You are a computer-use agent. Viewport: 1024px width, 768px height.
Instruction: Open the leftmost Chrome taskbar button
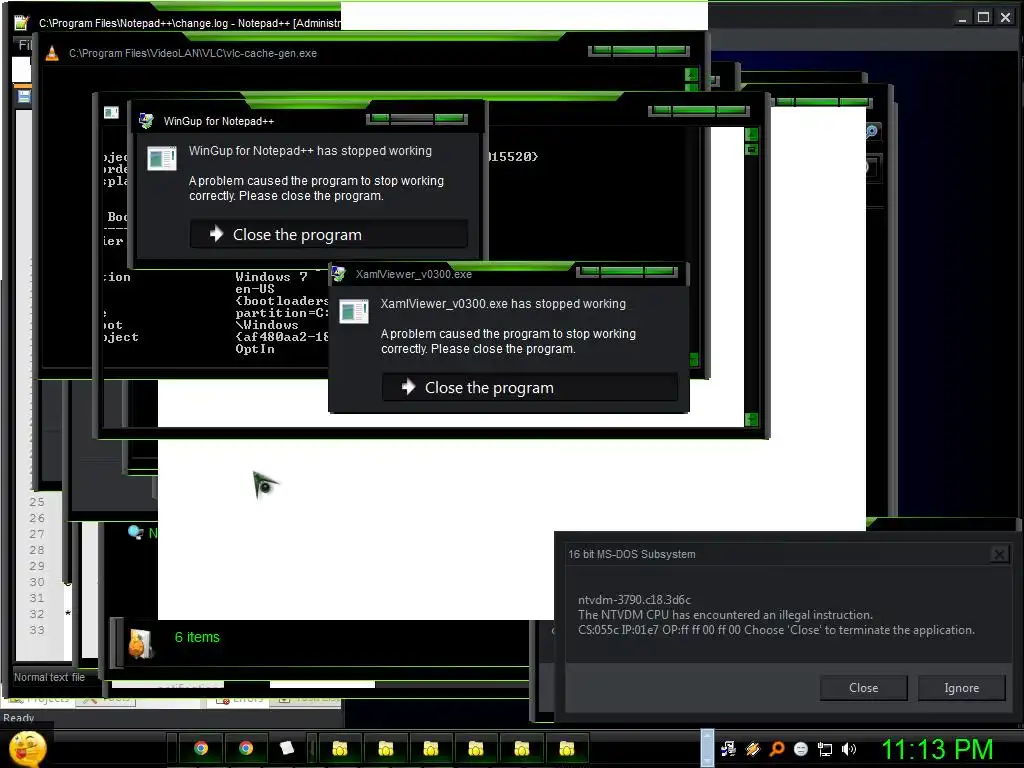[201, 748]
